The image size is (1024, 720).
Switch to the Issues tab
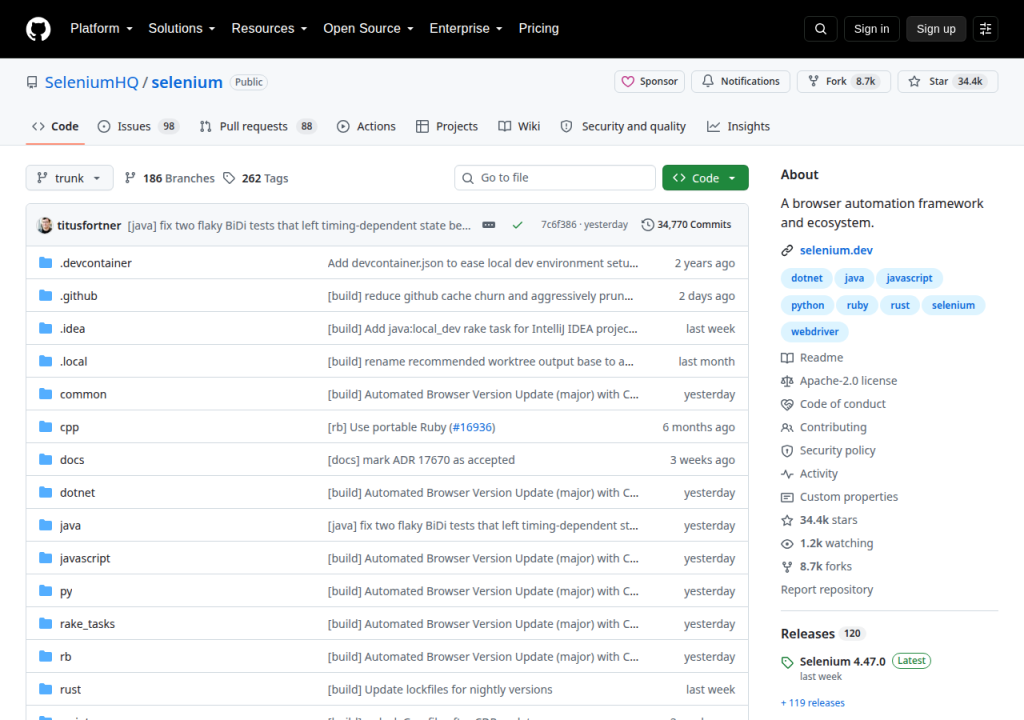click(x=138, y=126)
